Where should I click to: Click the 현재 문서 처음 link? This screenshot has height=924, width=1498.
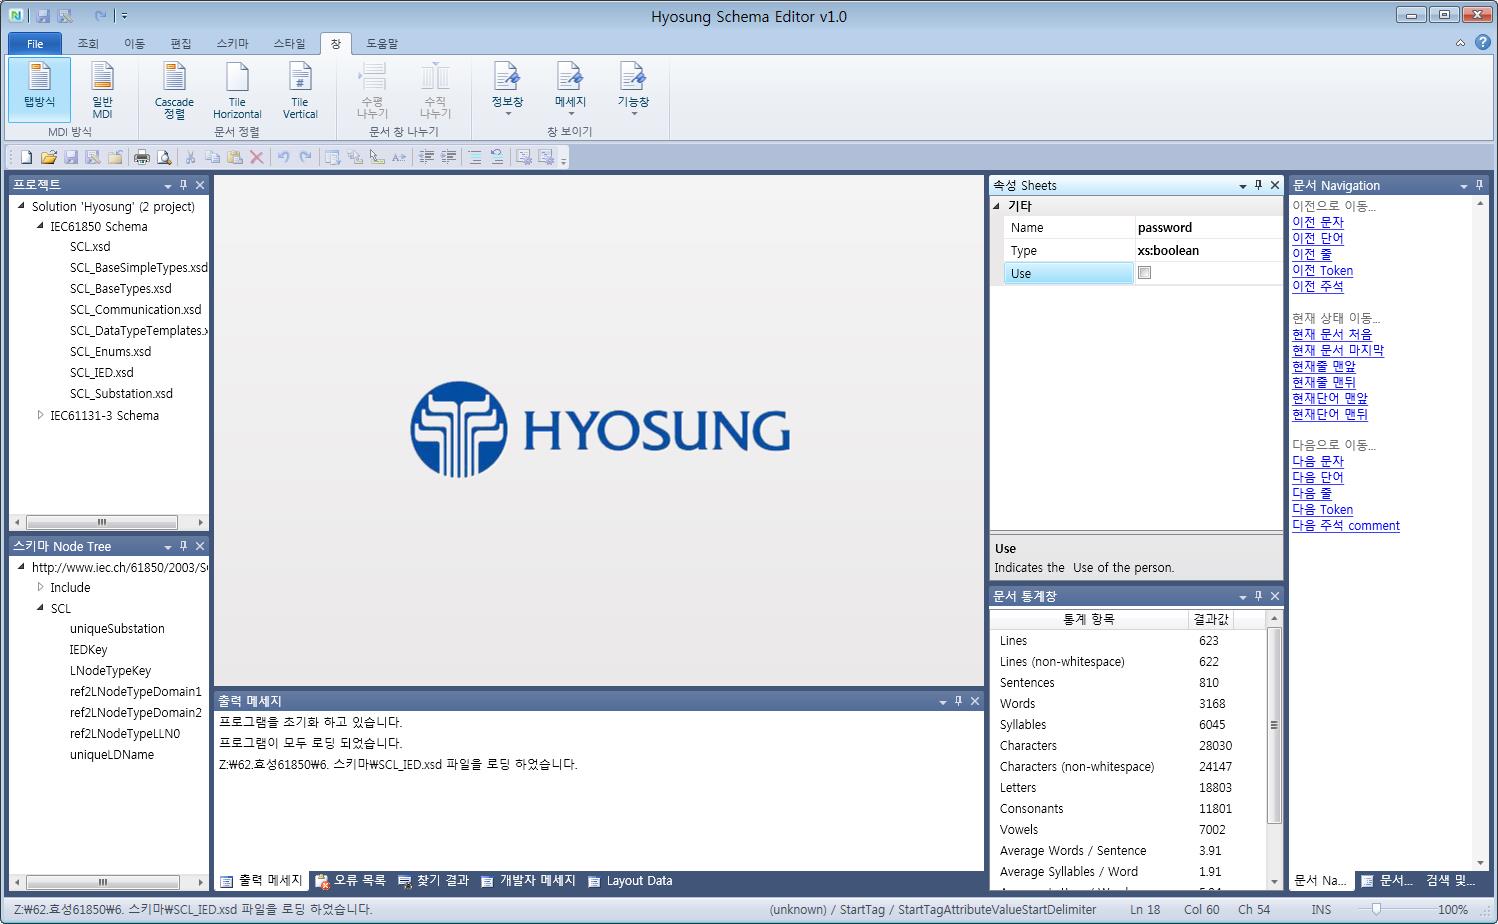[x=1331, y=334]
